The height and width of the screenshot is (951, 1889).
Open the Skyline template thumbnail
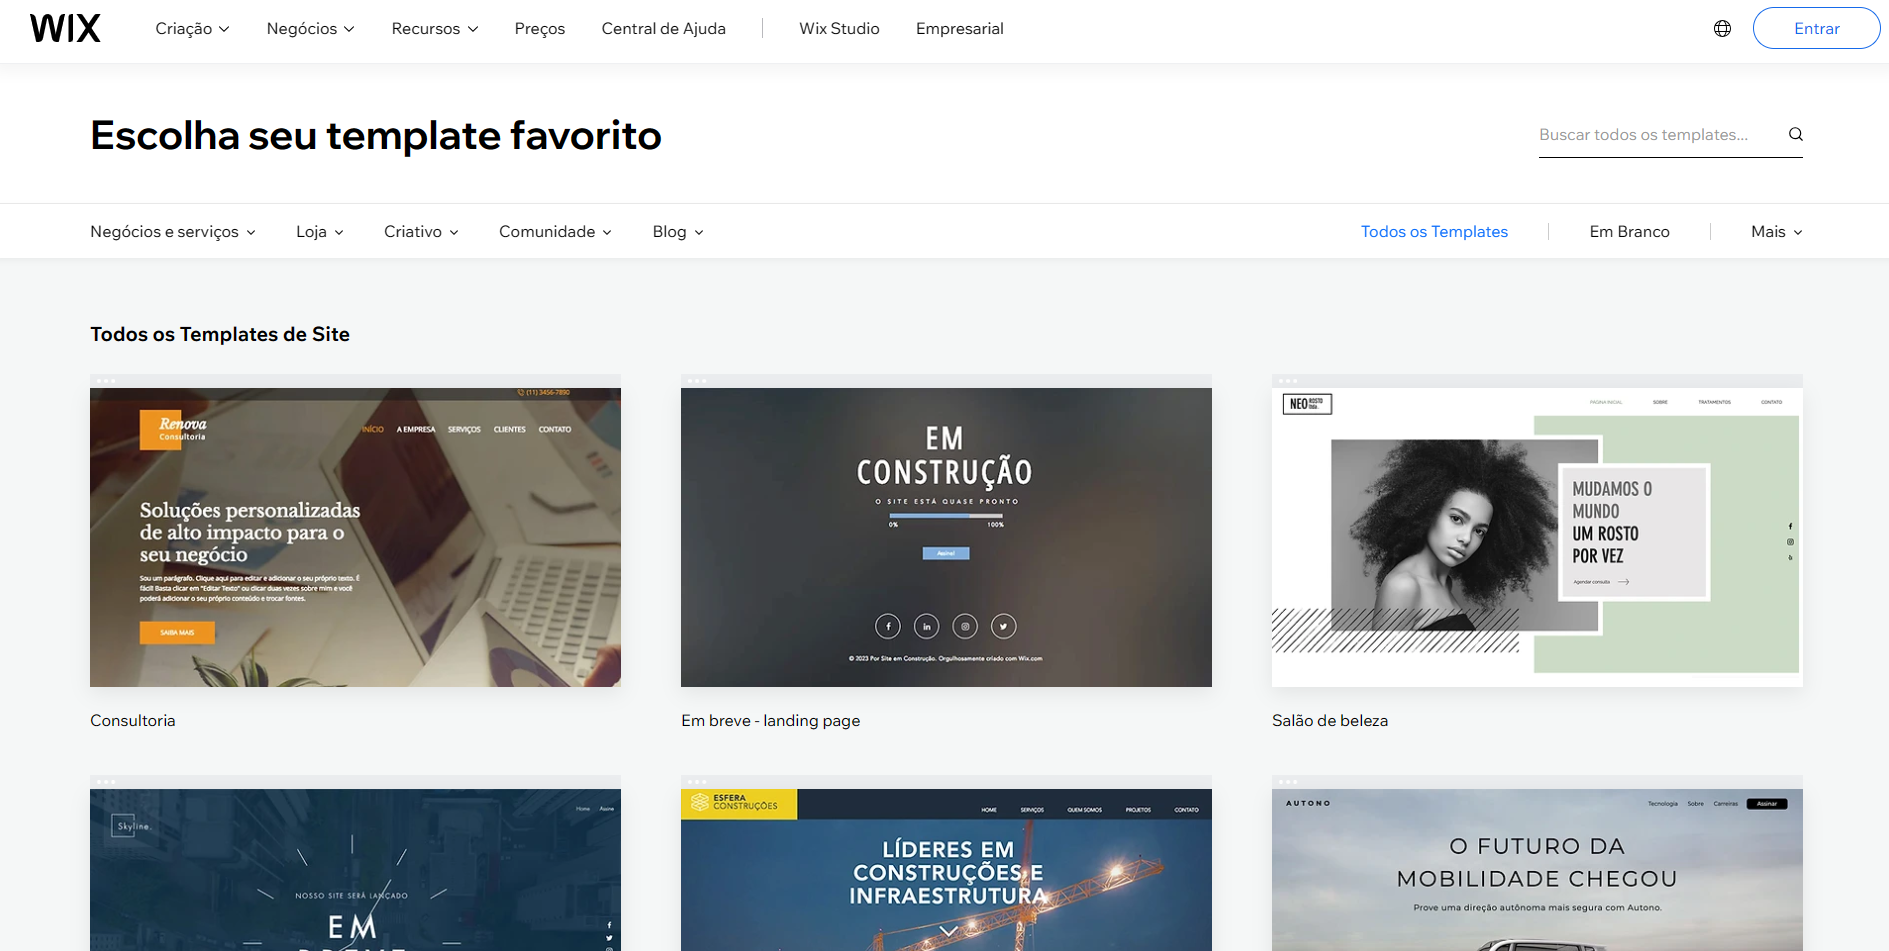[x=355, y=864]
